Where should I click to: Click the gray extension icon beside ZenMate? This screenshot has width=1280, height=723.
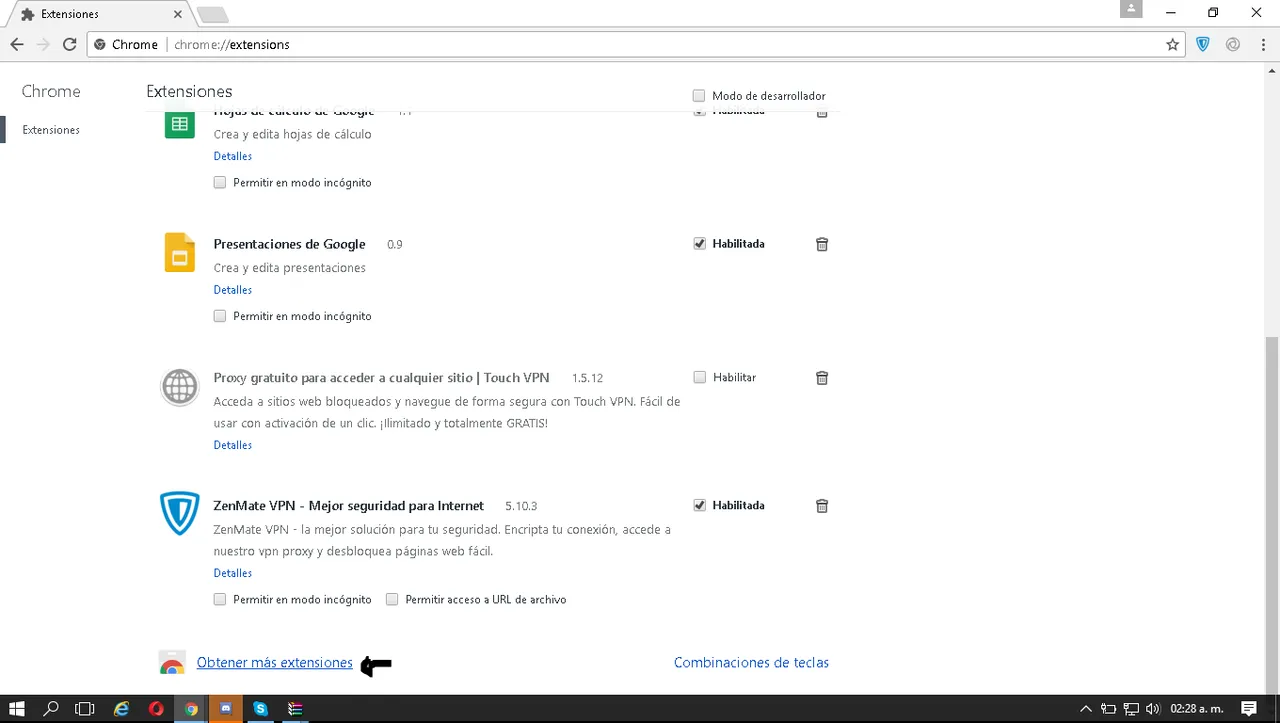tap(1233, 44)
